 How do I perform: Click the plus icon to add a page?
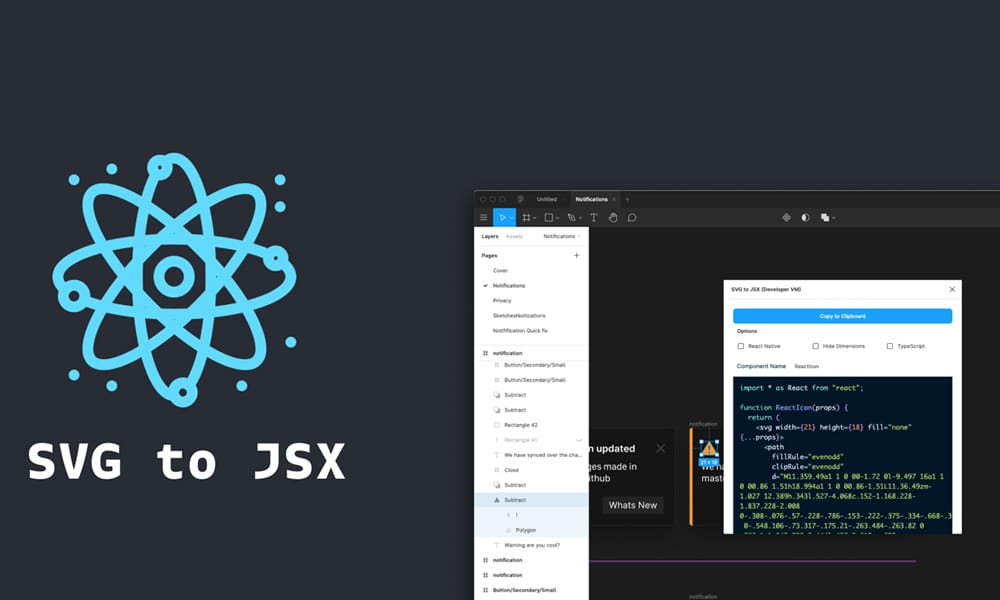[x=577, y=255]
